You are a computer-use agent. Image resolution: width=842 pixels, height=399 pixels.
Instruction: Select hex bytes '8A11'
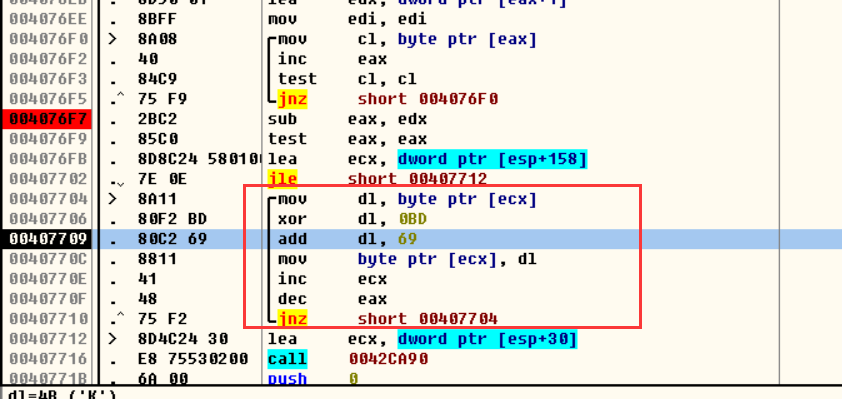coord(157,199)
